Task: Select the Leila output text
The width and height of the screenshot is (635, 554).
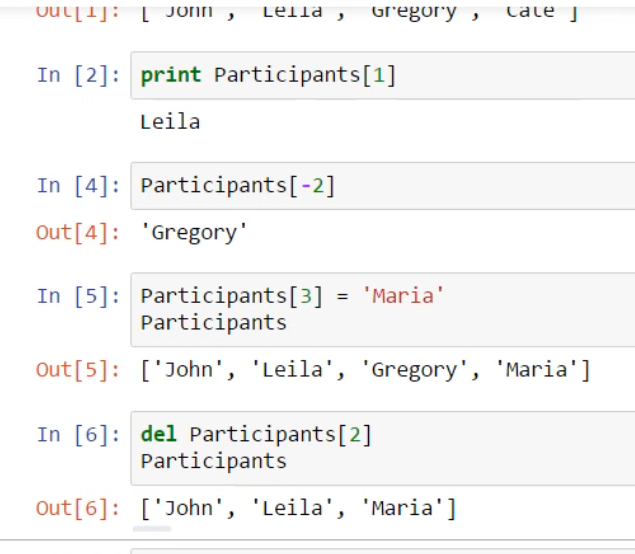Action: 170,122
